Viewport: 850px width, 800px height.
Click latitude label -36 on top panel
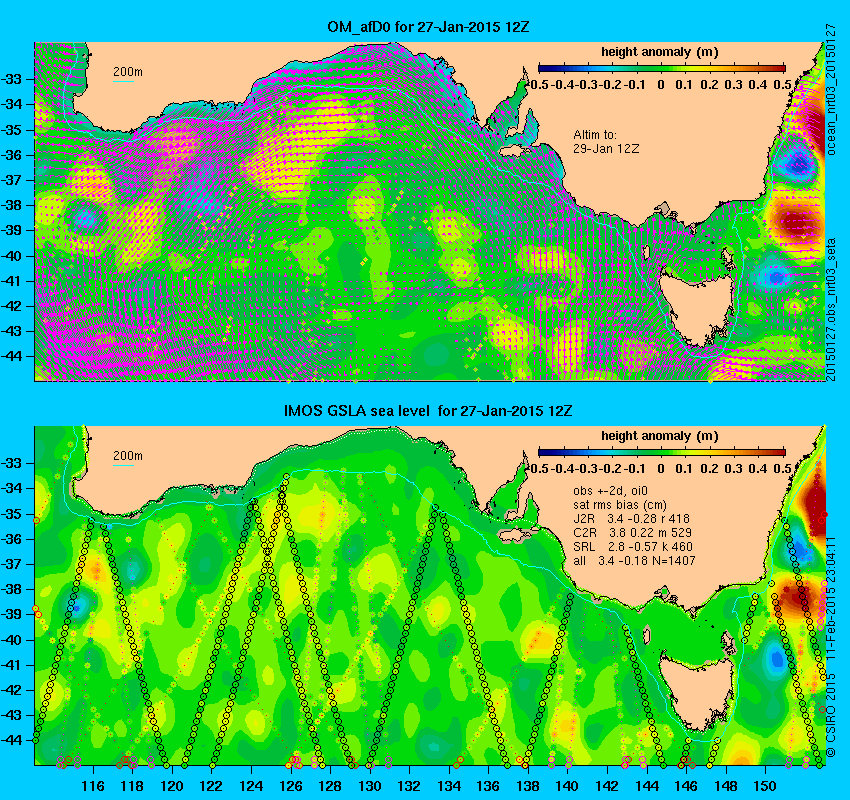click(11, 155)
